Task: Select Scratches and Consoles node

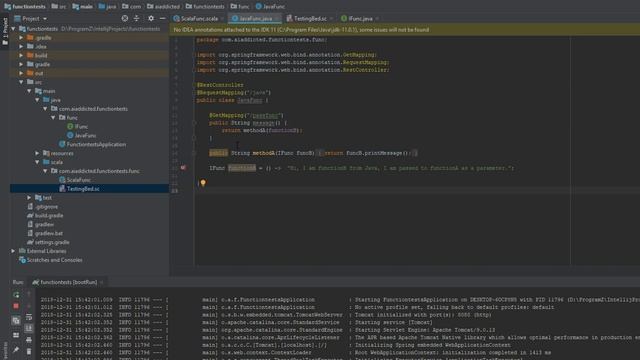Action: [51, 260]
